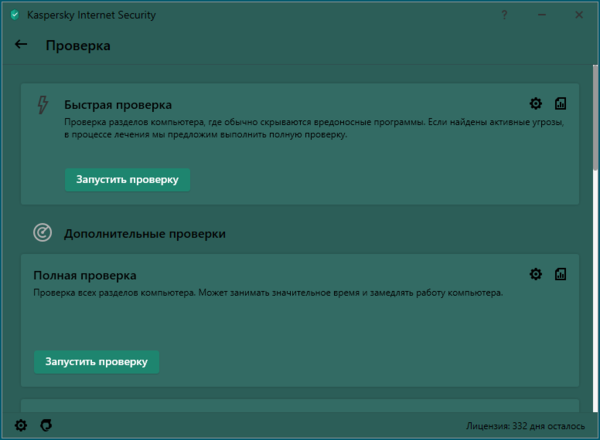This screenshot has width=600, height=440.
Task: Click the description starting Проверка всех разделов компьютера
Action: (x=268, y=293)
